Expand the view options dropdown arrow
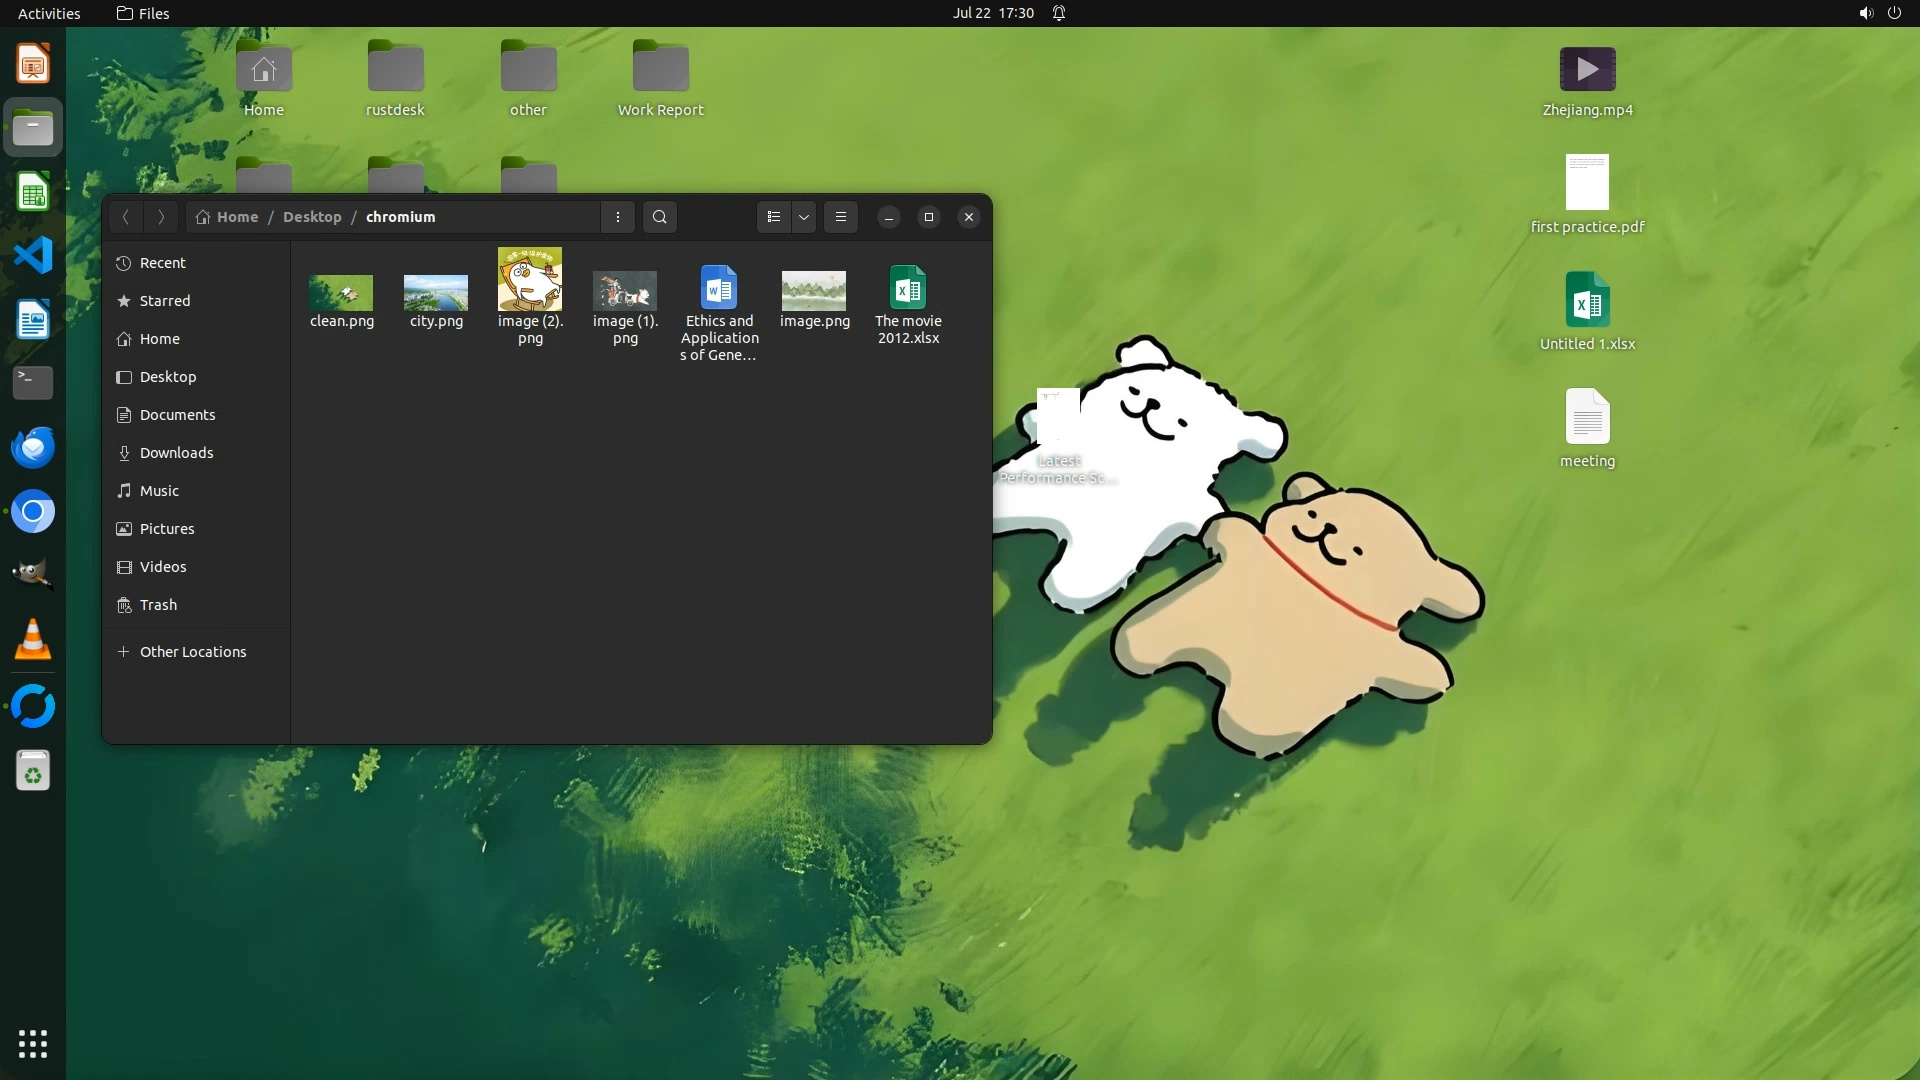Image resolution: width=1920 pixels, height=1080 pixels. (x=804, y=217)
